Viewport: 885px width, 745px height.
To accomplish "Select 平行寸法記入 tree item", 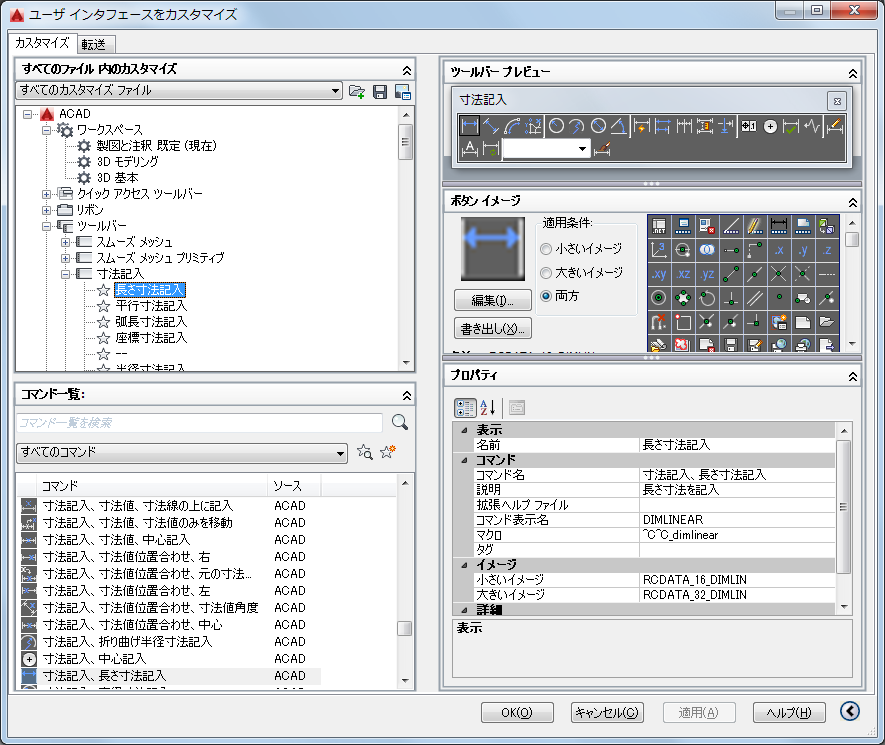I will [x=151, y=306].
